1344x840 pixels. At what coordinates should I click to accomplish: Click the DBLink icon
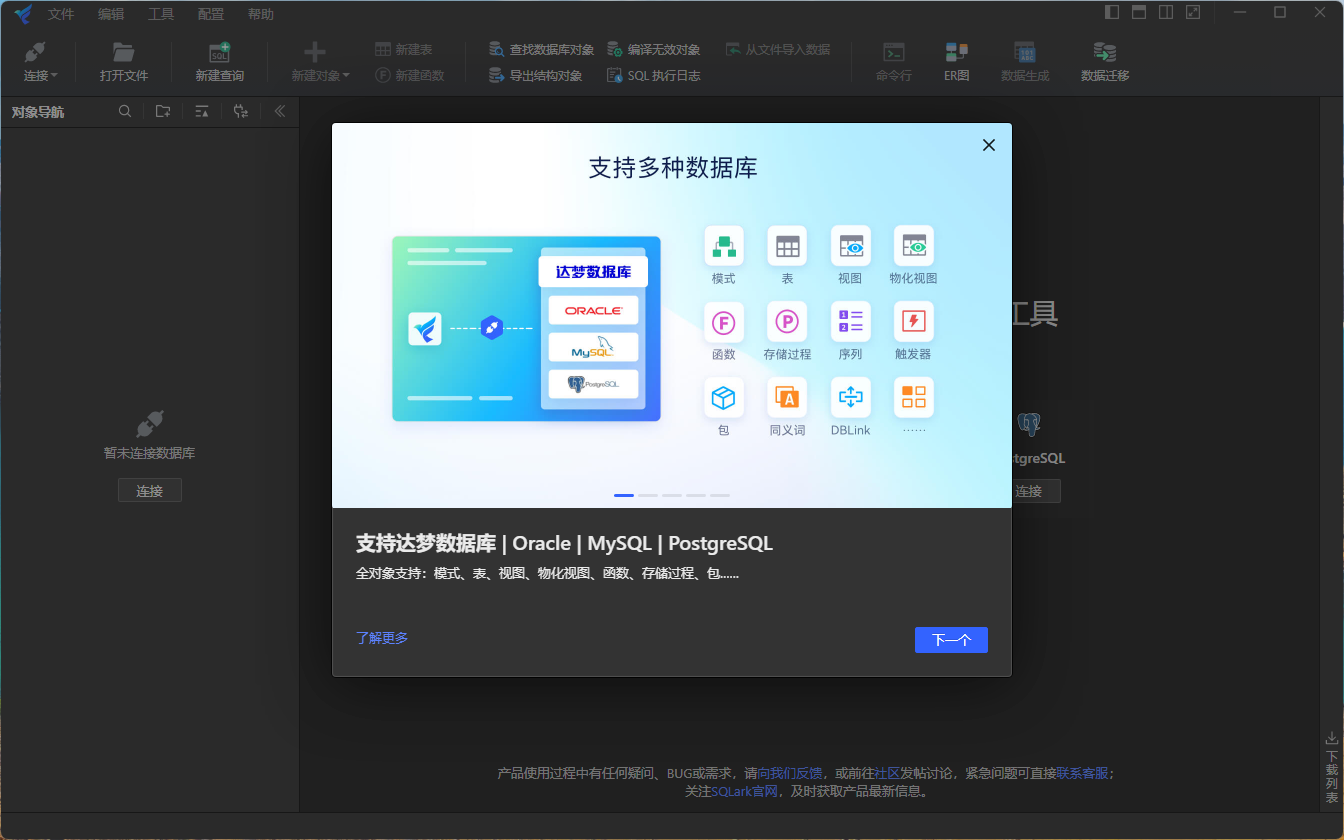click(x=851, y=398)
